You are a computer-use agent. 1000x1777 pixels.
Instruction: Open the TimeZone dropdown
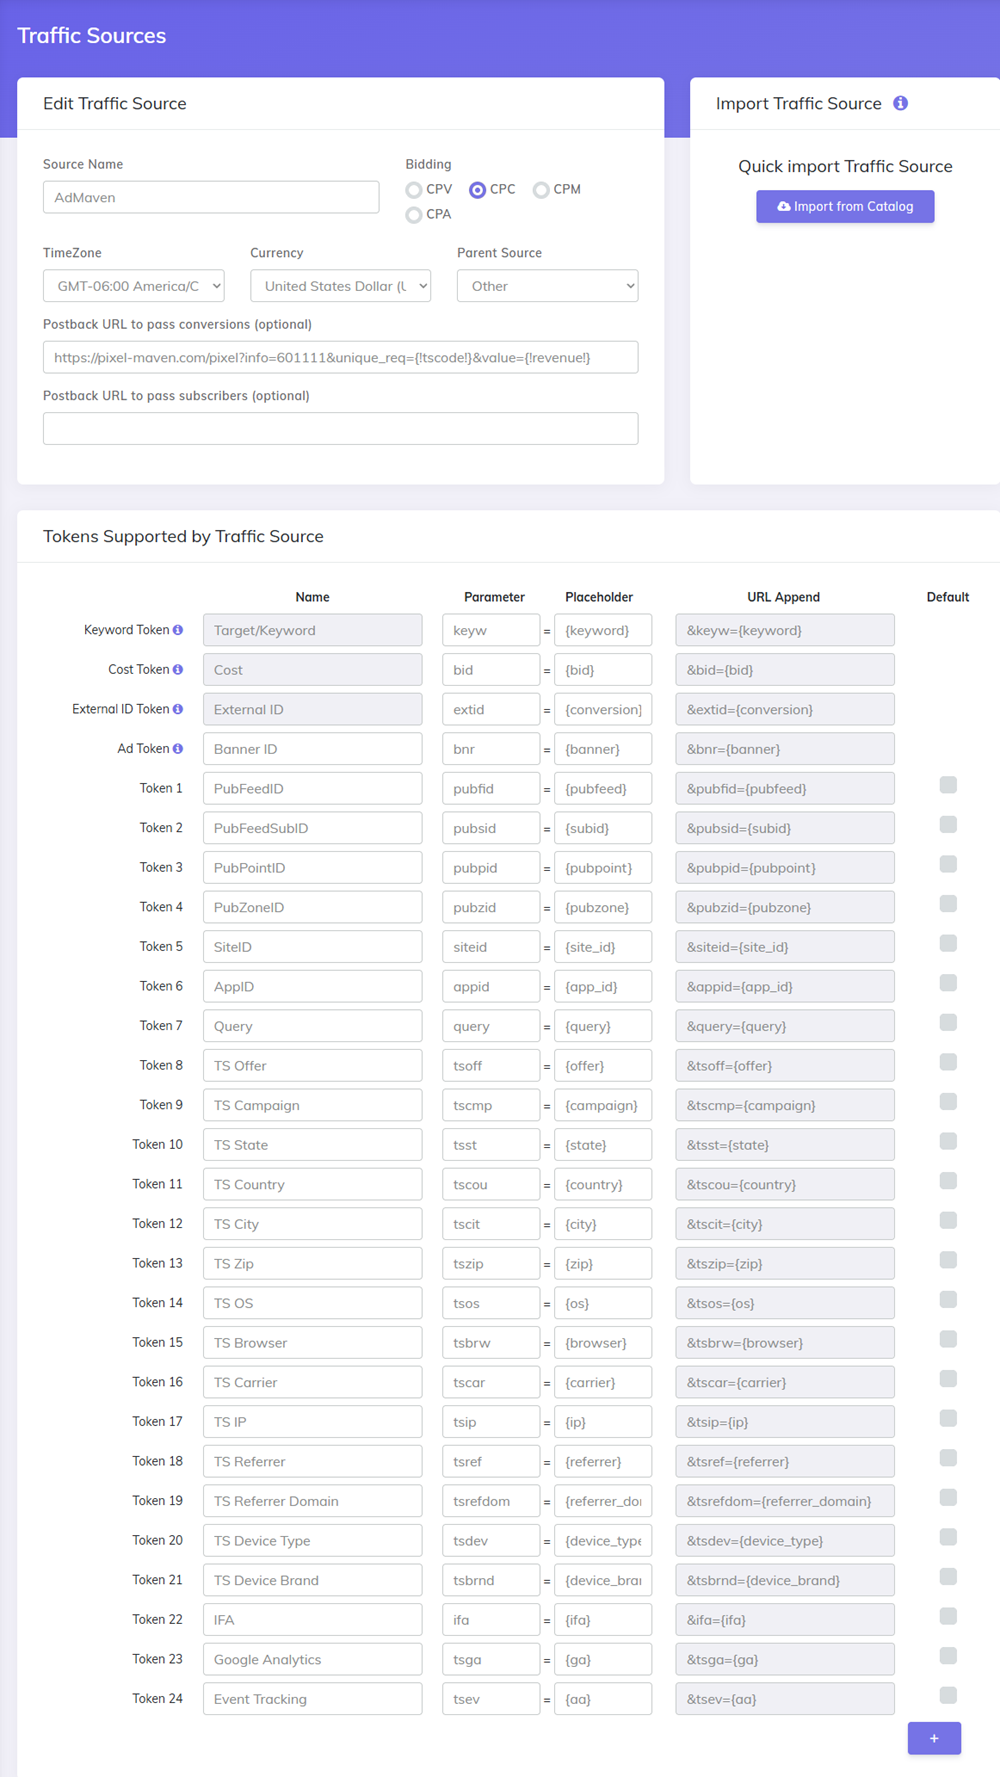tap(133, 286)
